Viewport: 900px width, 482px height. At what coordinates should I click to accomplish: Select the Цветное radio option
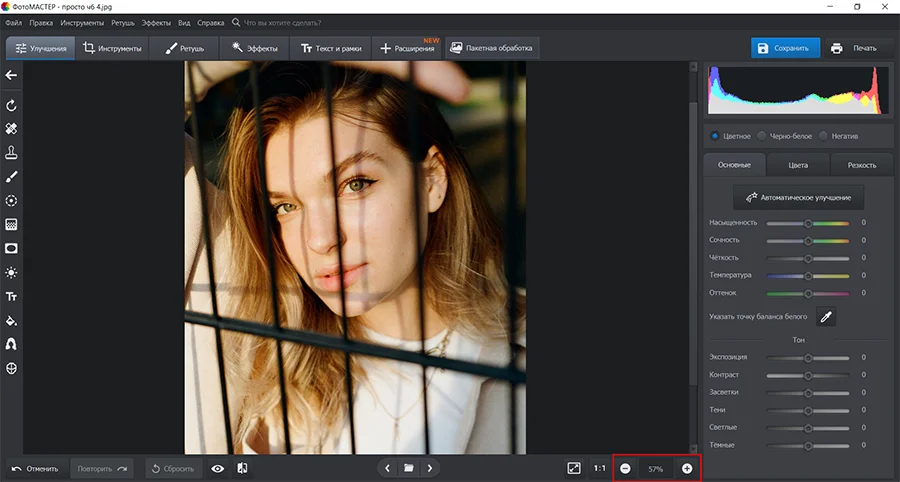(714, 136)
